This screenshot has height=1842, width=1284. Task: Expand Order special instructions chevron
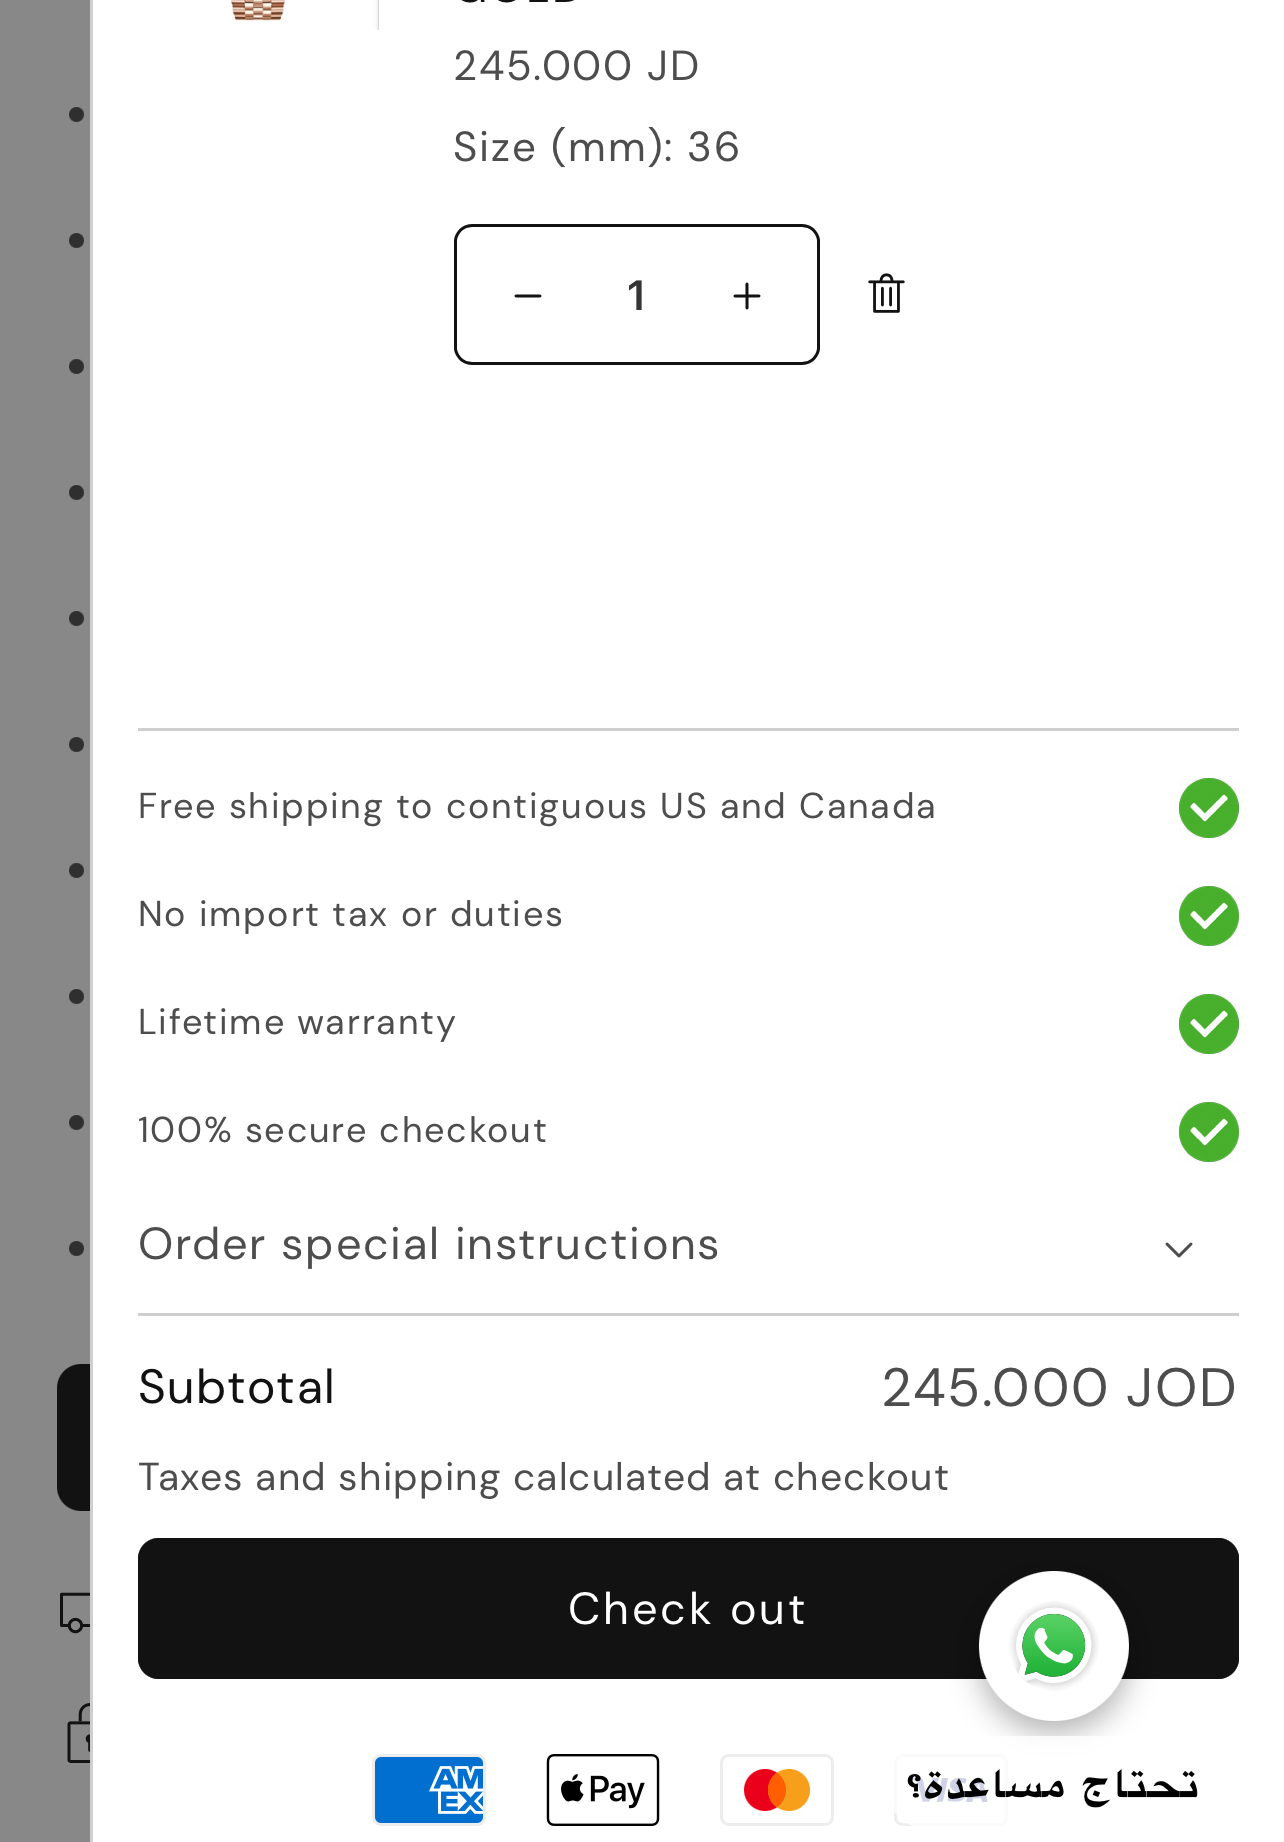[x=1179, y=1249]
